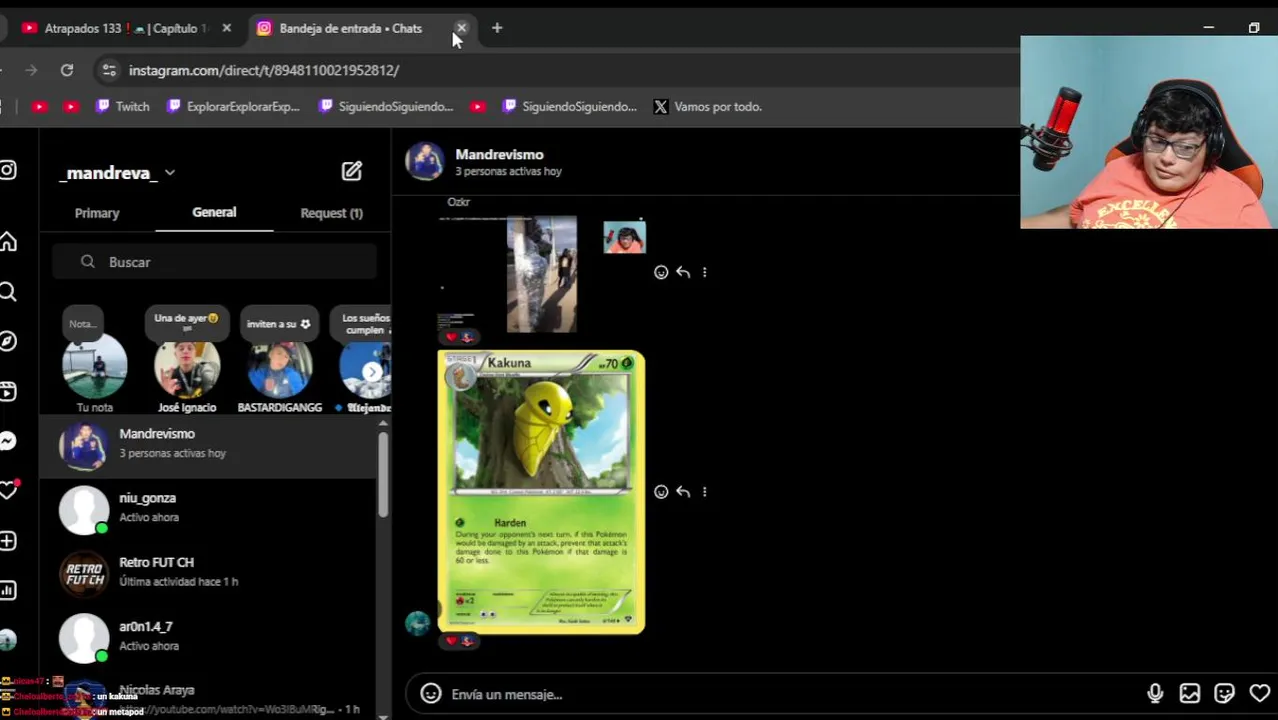Open the Vamos por todo. X bookmark
The height and width of the screenshot is (720, 1278).
(707, 106)
